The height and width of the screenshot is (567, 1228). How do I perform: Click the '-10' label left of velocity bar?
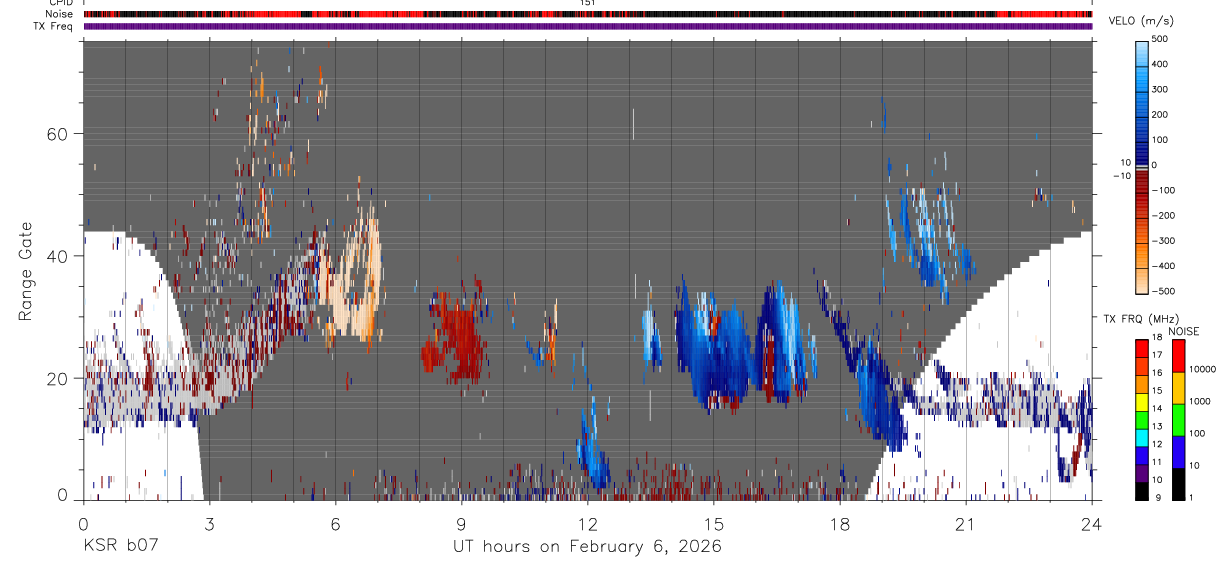coord(1120,175)
